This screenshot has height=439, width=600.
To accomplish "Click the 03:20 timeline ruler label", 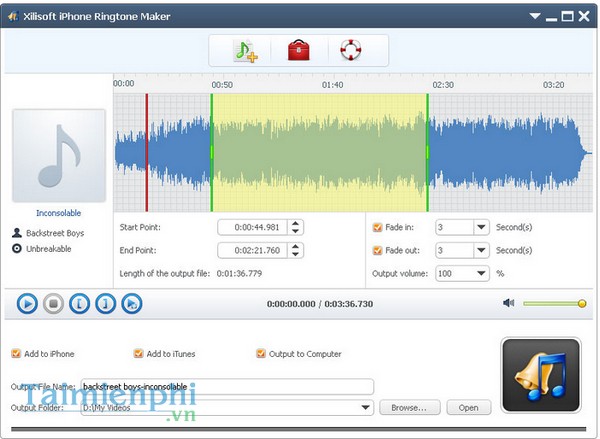I will [553, 85].
